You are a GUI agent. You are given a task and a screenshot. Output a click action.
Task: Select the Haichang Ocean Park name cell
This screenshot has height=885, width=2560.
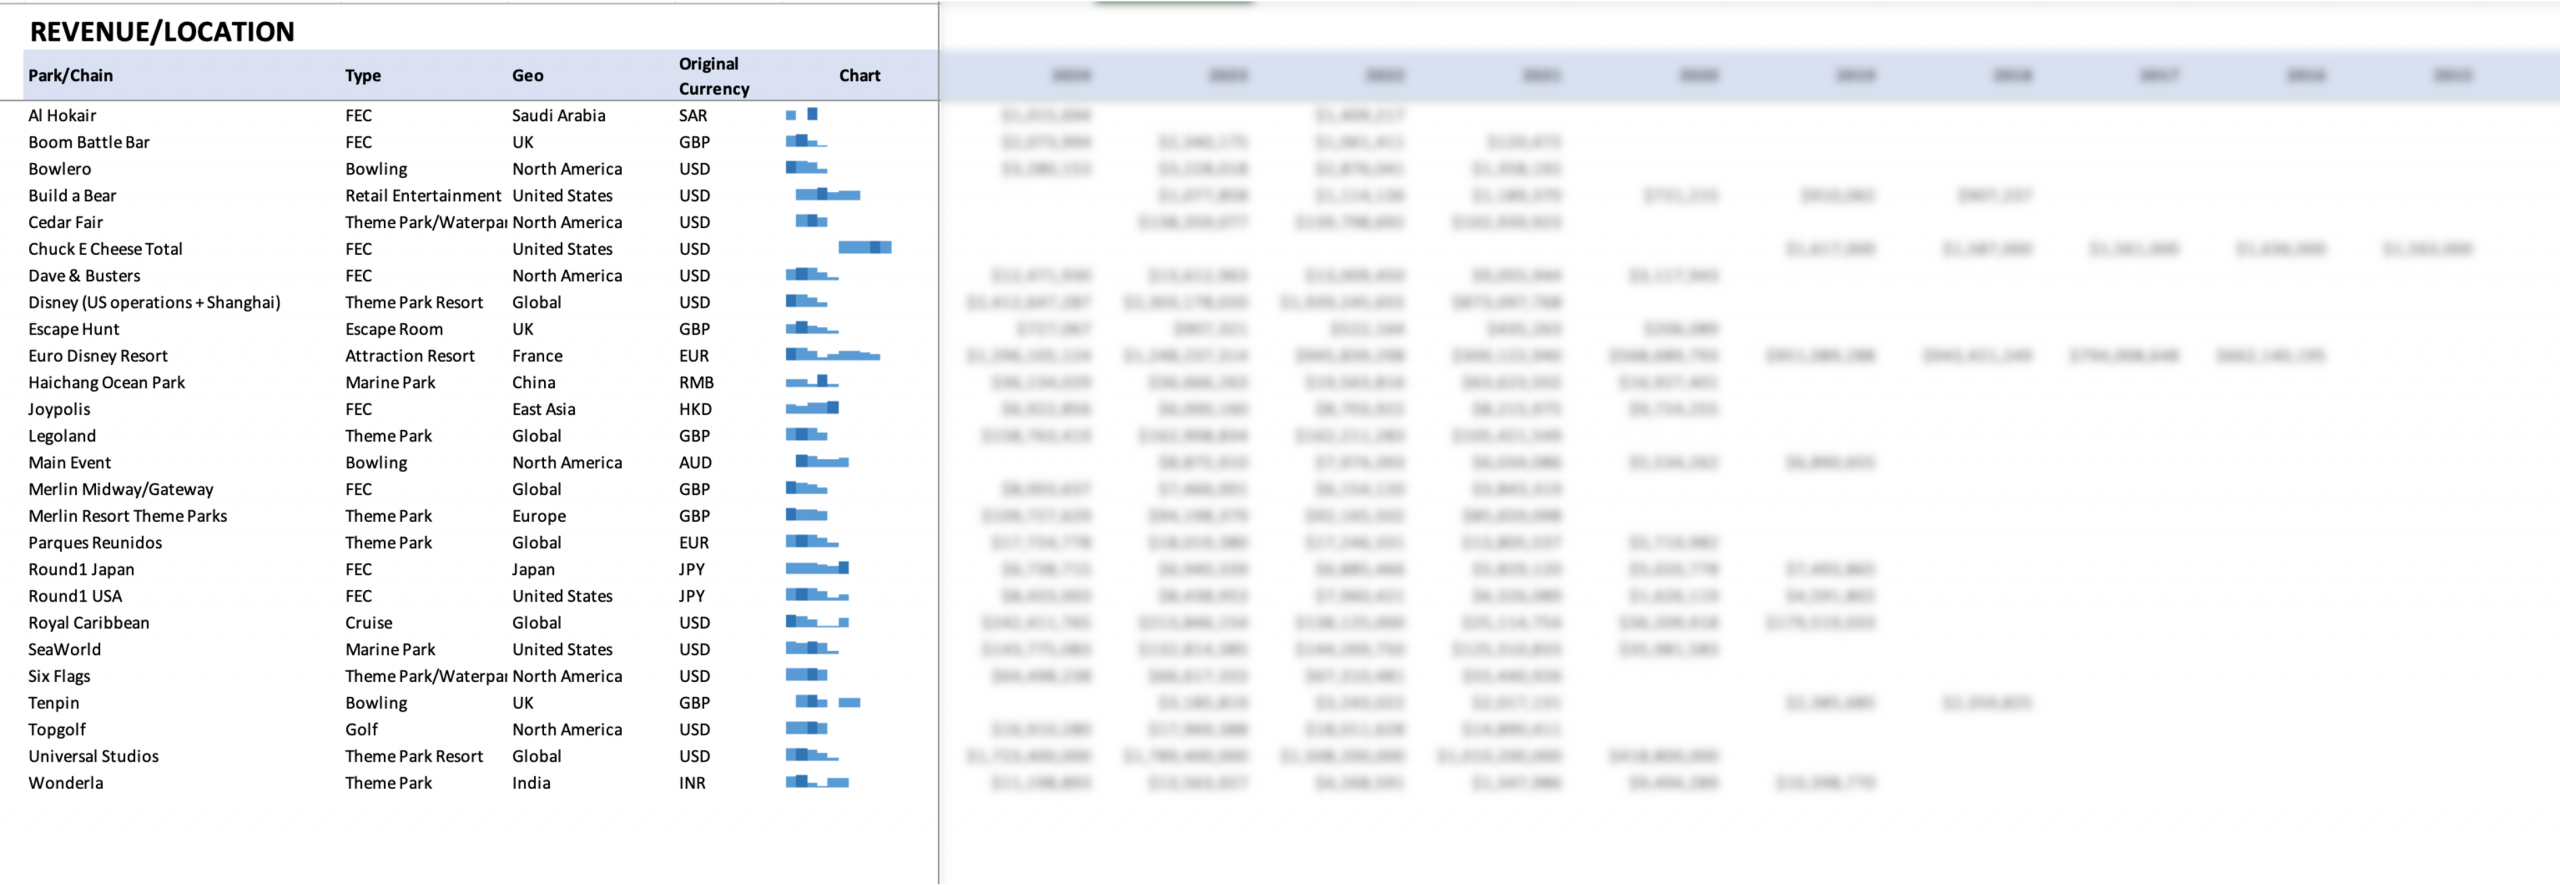[106, 382]
